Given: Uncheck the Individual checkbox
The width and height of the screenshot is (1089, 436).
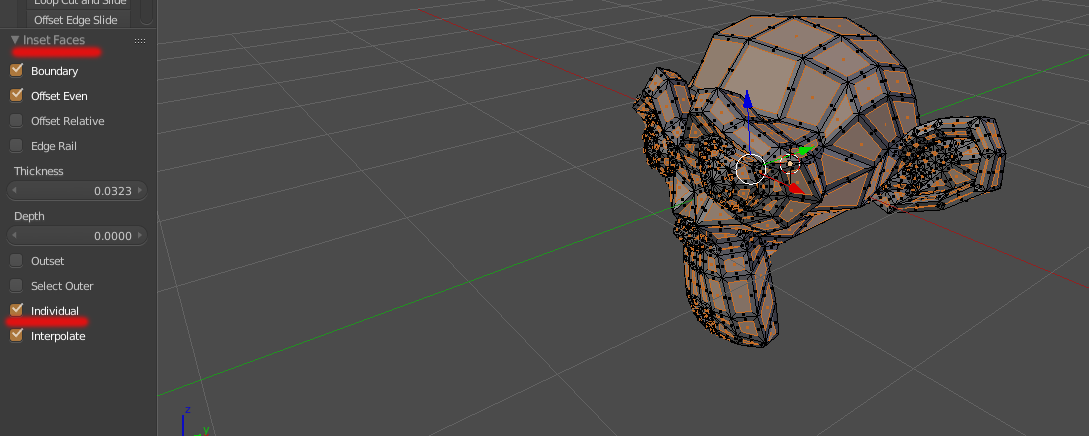Looking at the screenshot, I should pyautogui.click(x=16, y=310).
